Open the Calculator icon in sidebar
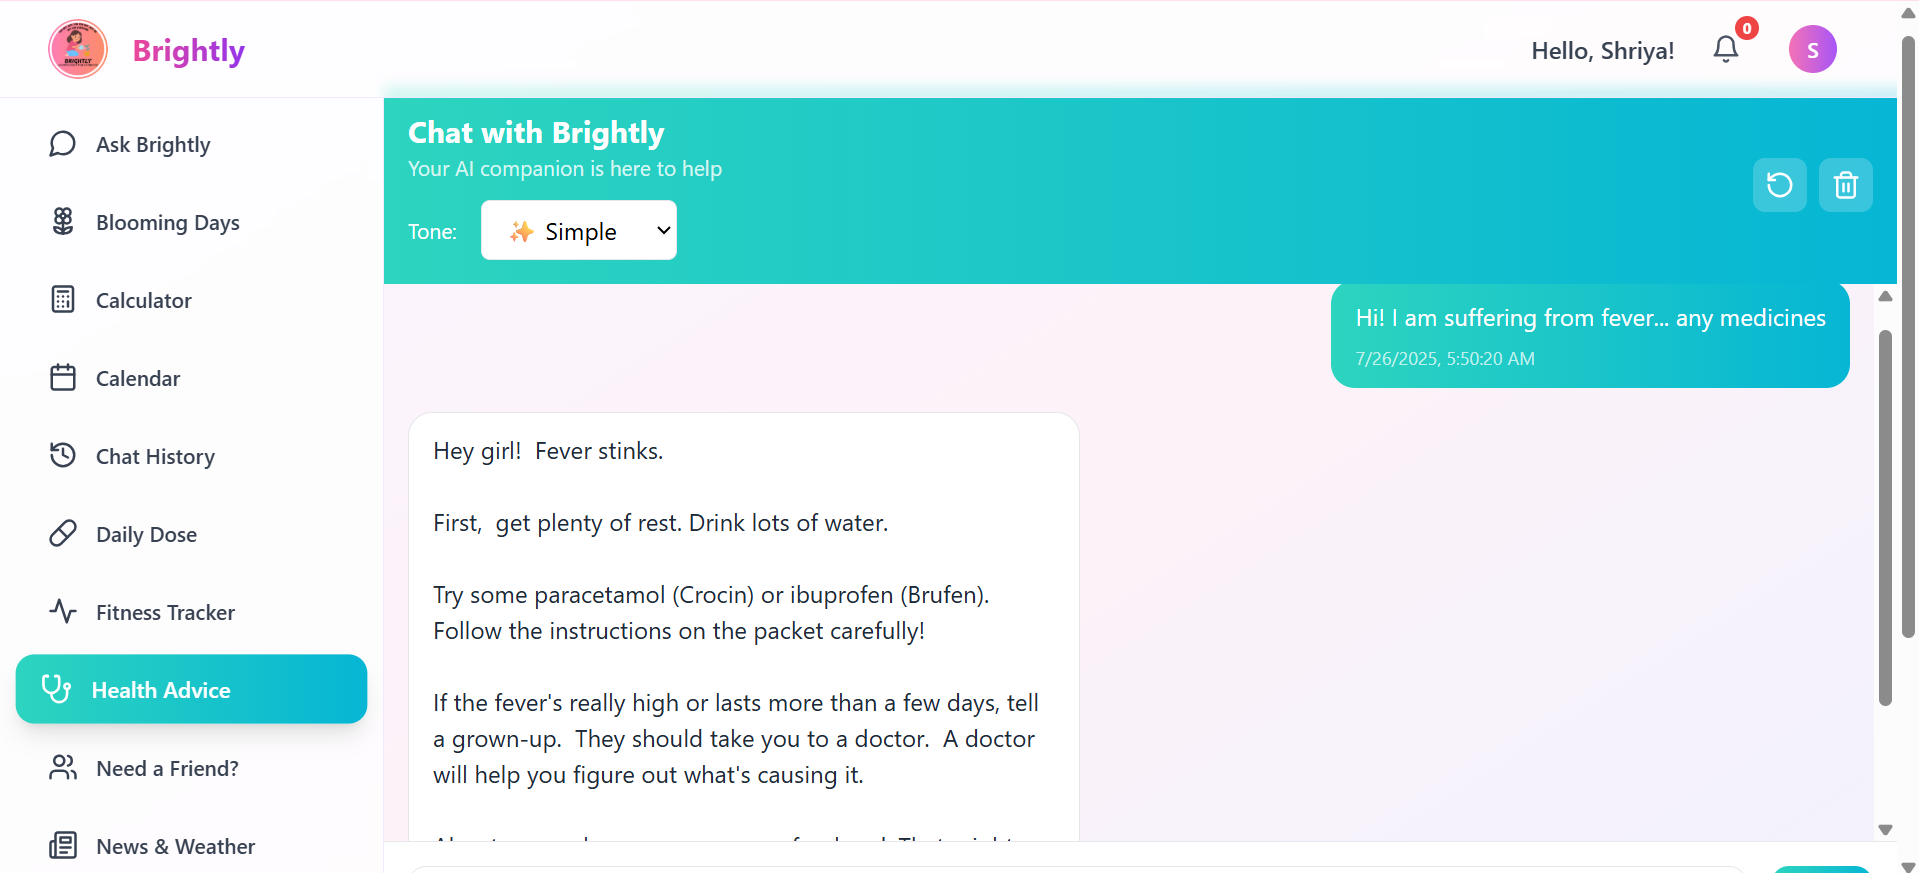Image resolution: width=1919 pixels, height=873 pixels. tap(62, 299)
